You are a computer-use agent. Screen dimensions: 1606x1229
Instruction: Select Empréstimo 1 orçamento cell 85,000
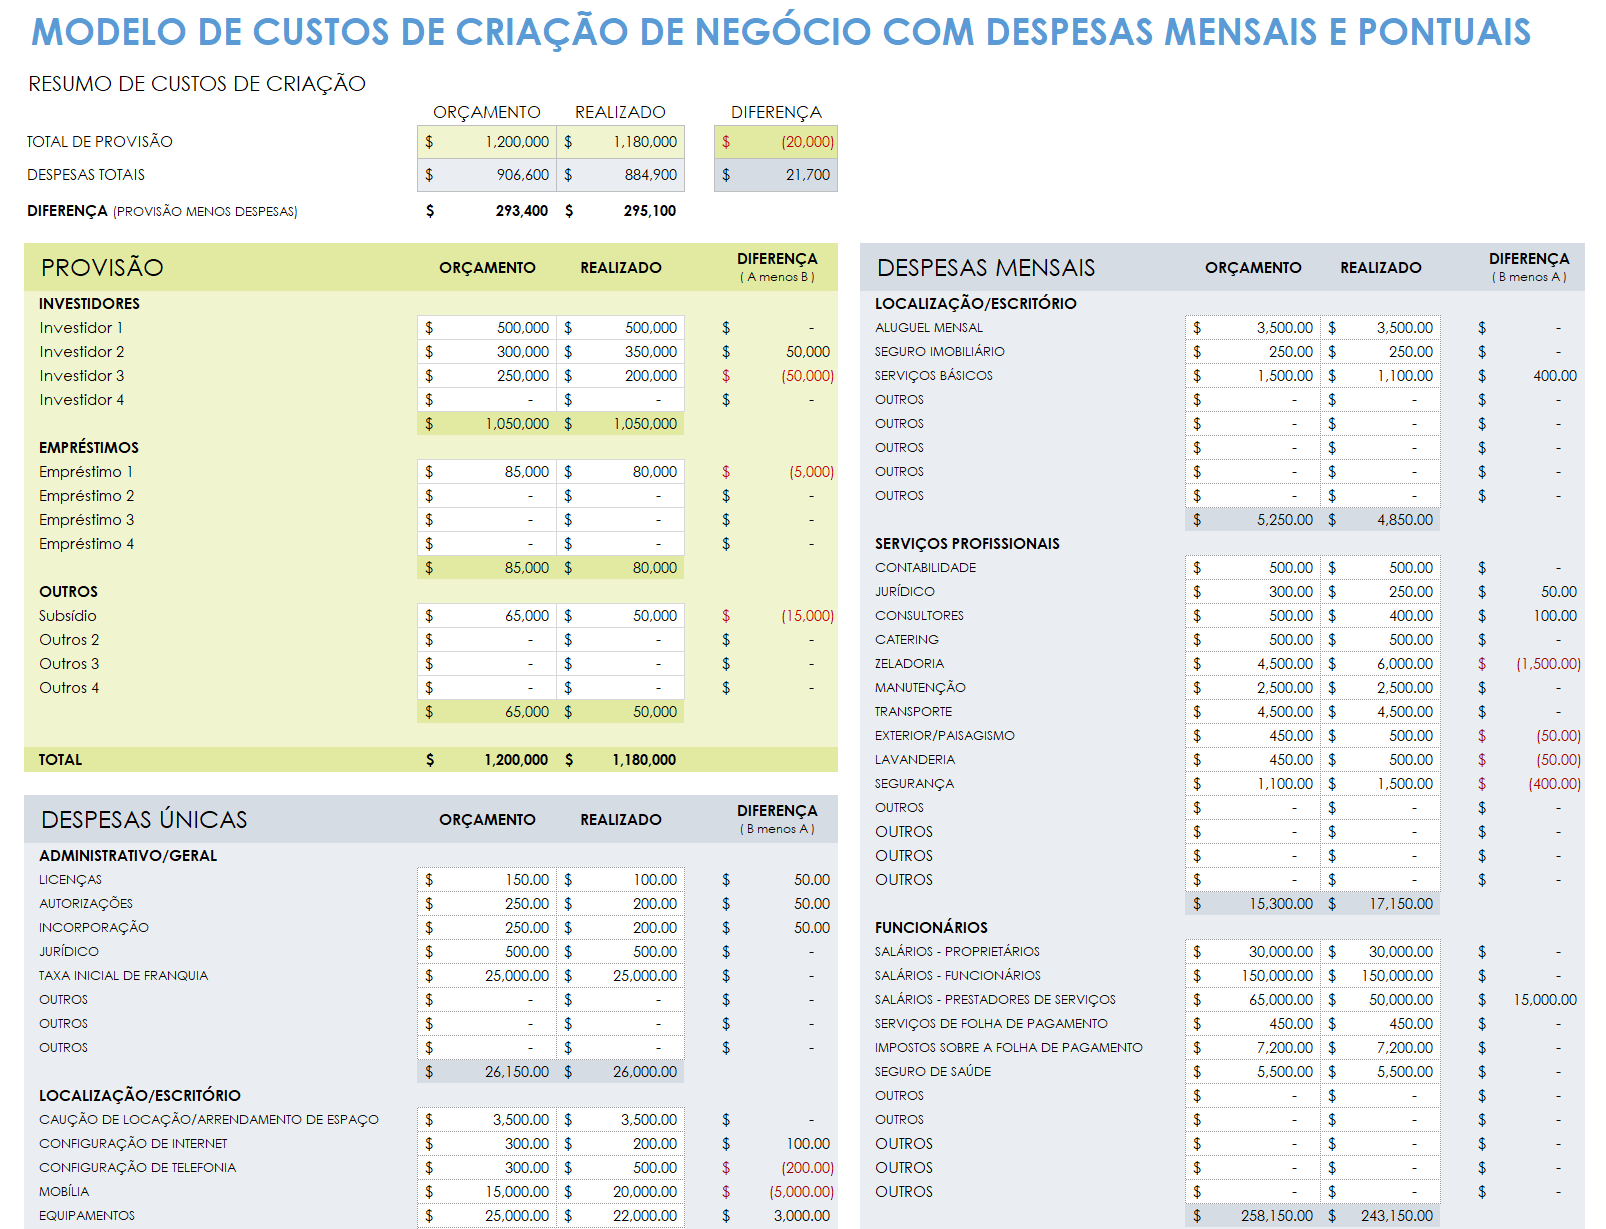[x=486, y=472]
